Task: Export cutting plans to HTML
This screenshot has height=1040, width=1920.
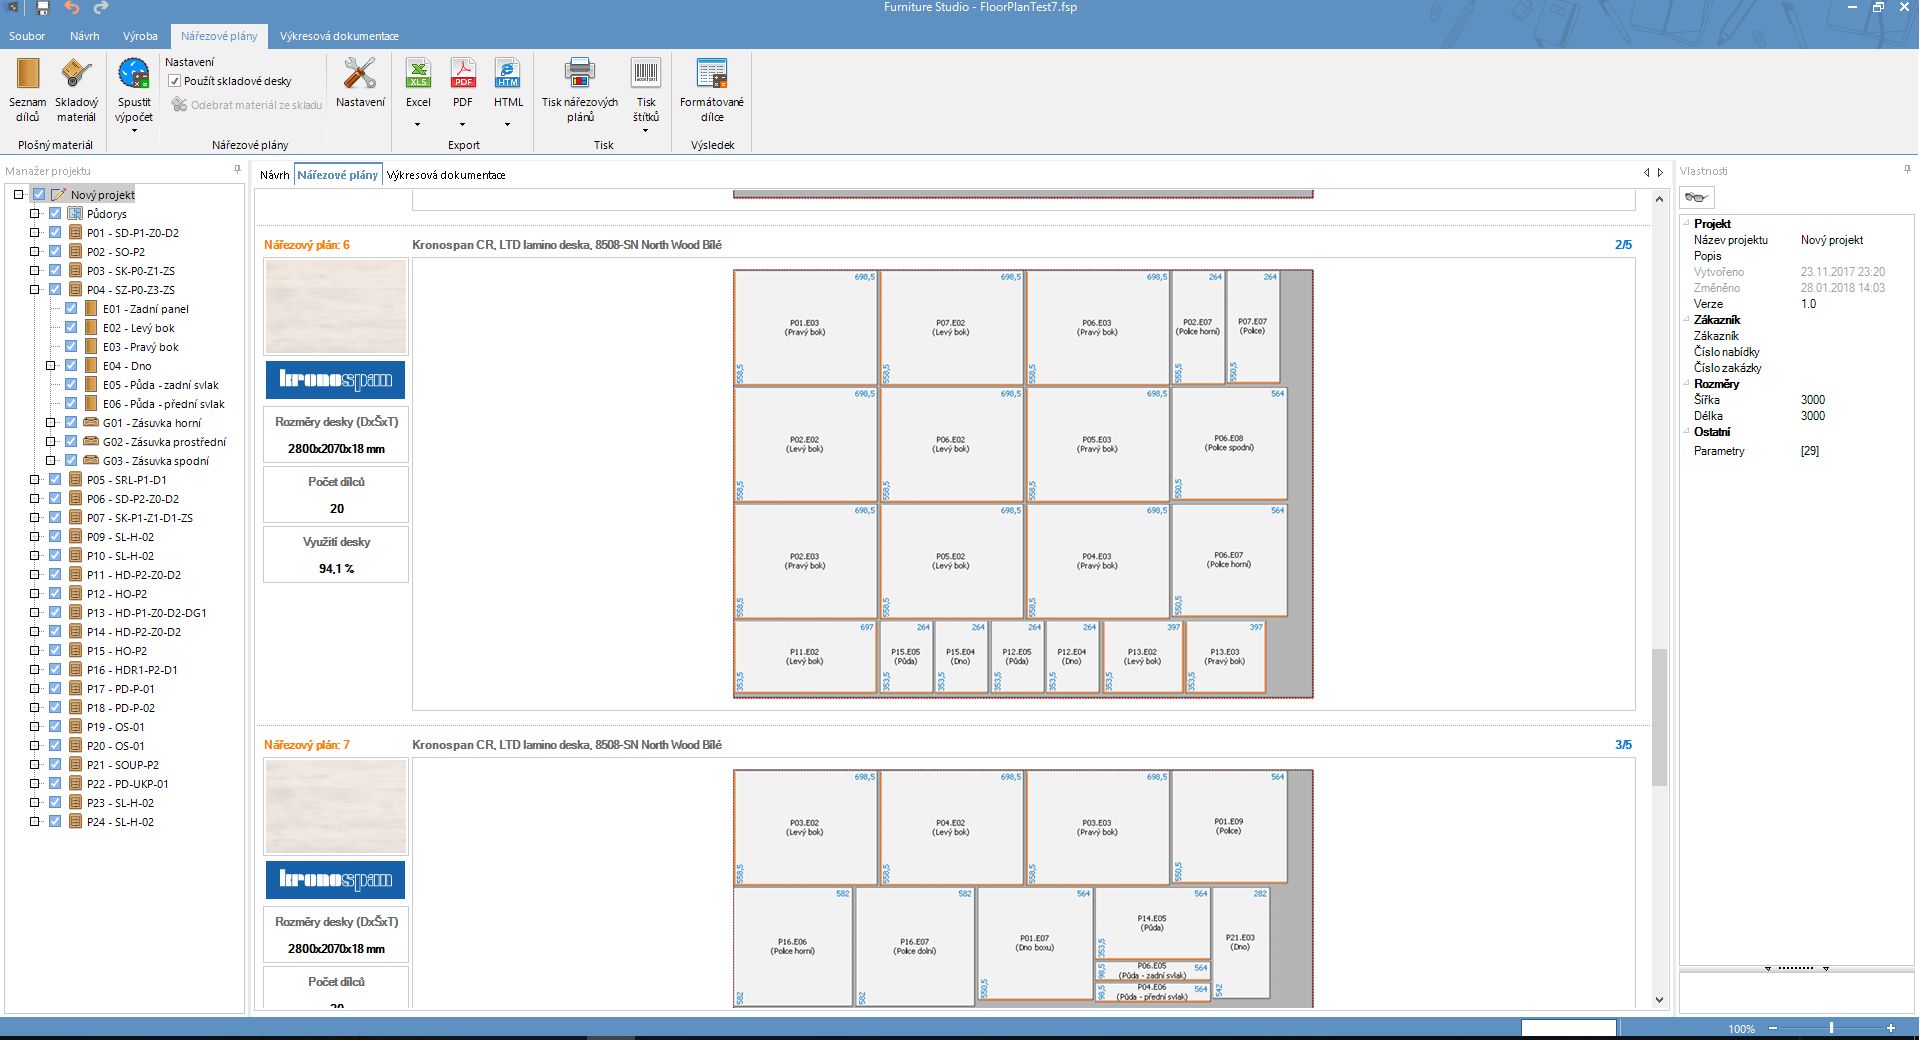Action: [508, 84]
